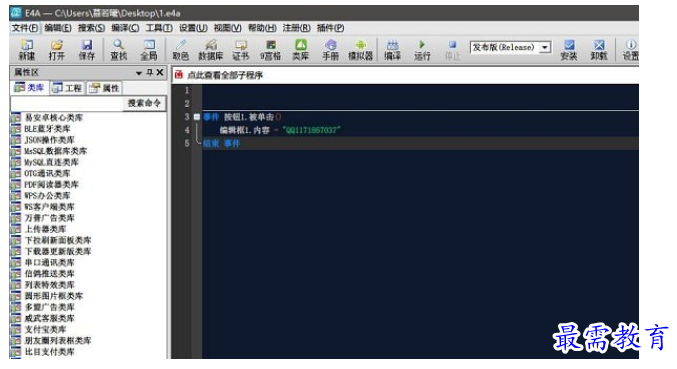Open the 数据库 database tool
The image size is (677, 369).
[211, 50]
